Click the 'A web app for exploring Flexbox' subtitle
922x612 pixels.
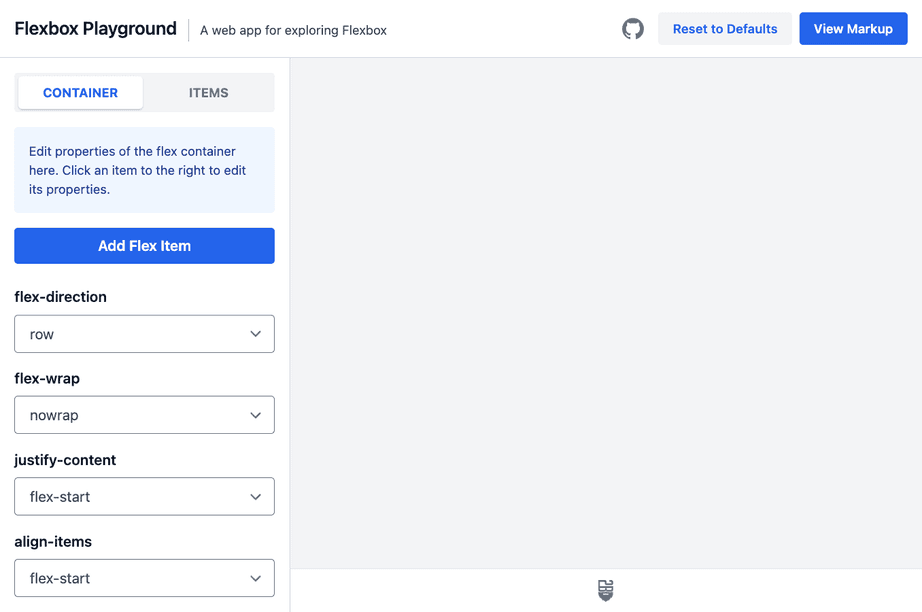pyautogui.click(x=293, y=30)
